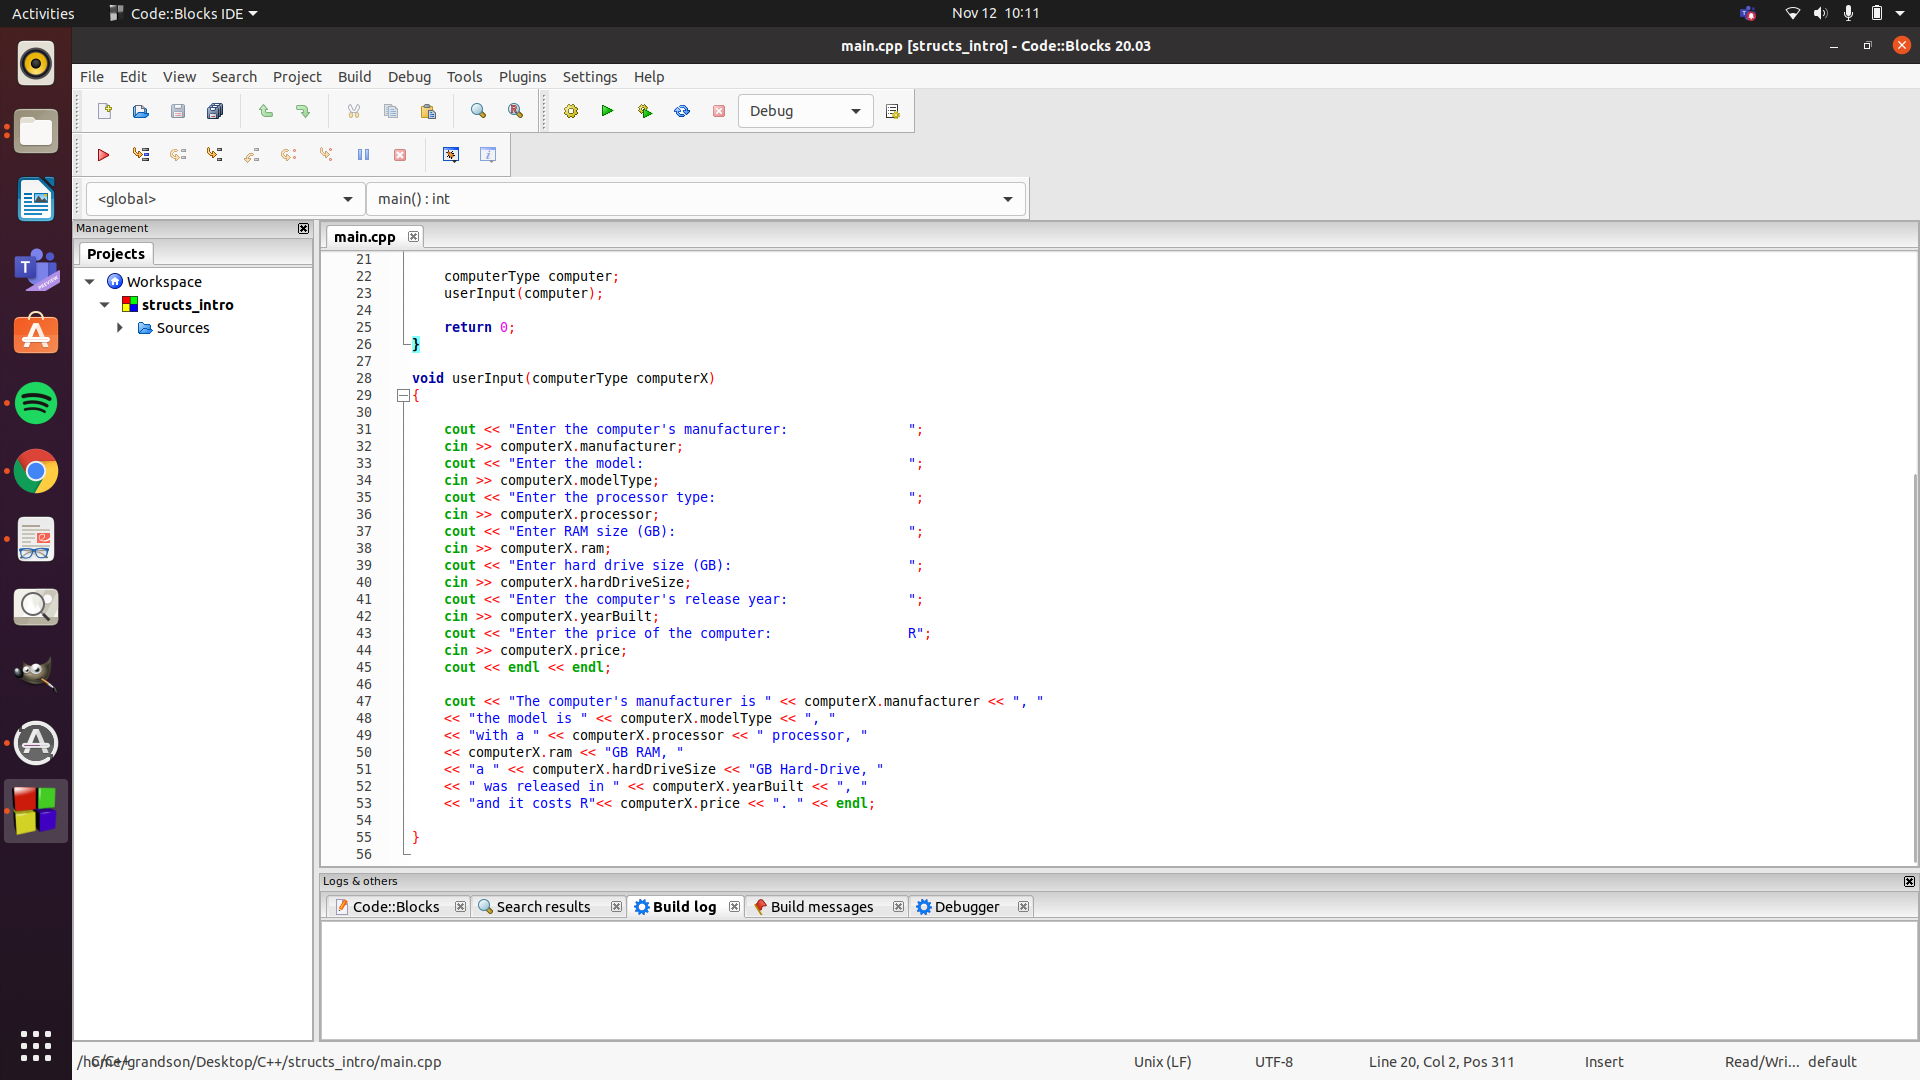
Task: Click the Build and run icon
Action: coord(645,111)
